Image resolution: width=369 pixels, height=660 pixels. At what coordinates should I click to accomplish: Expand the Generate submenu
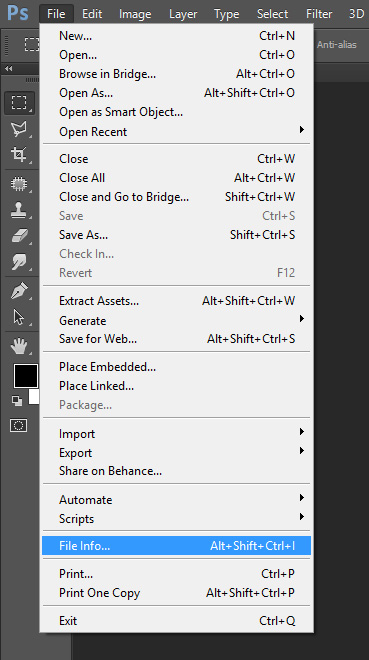177,320
